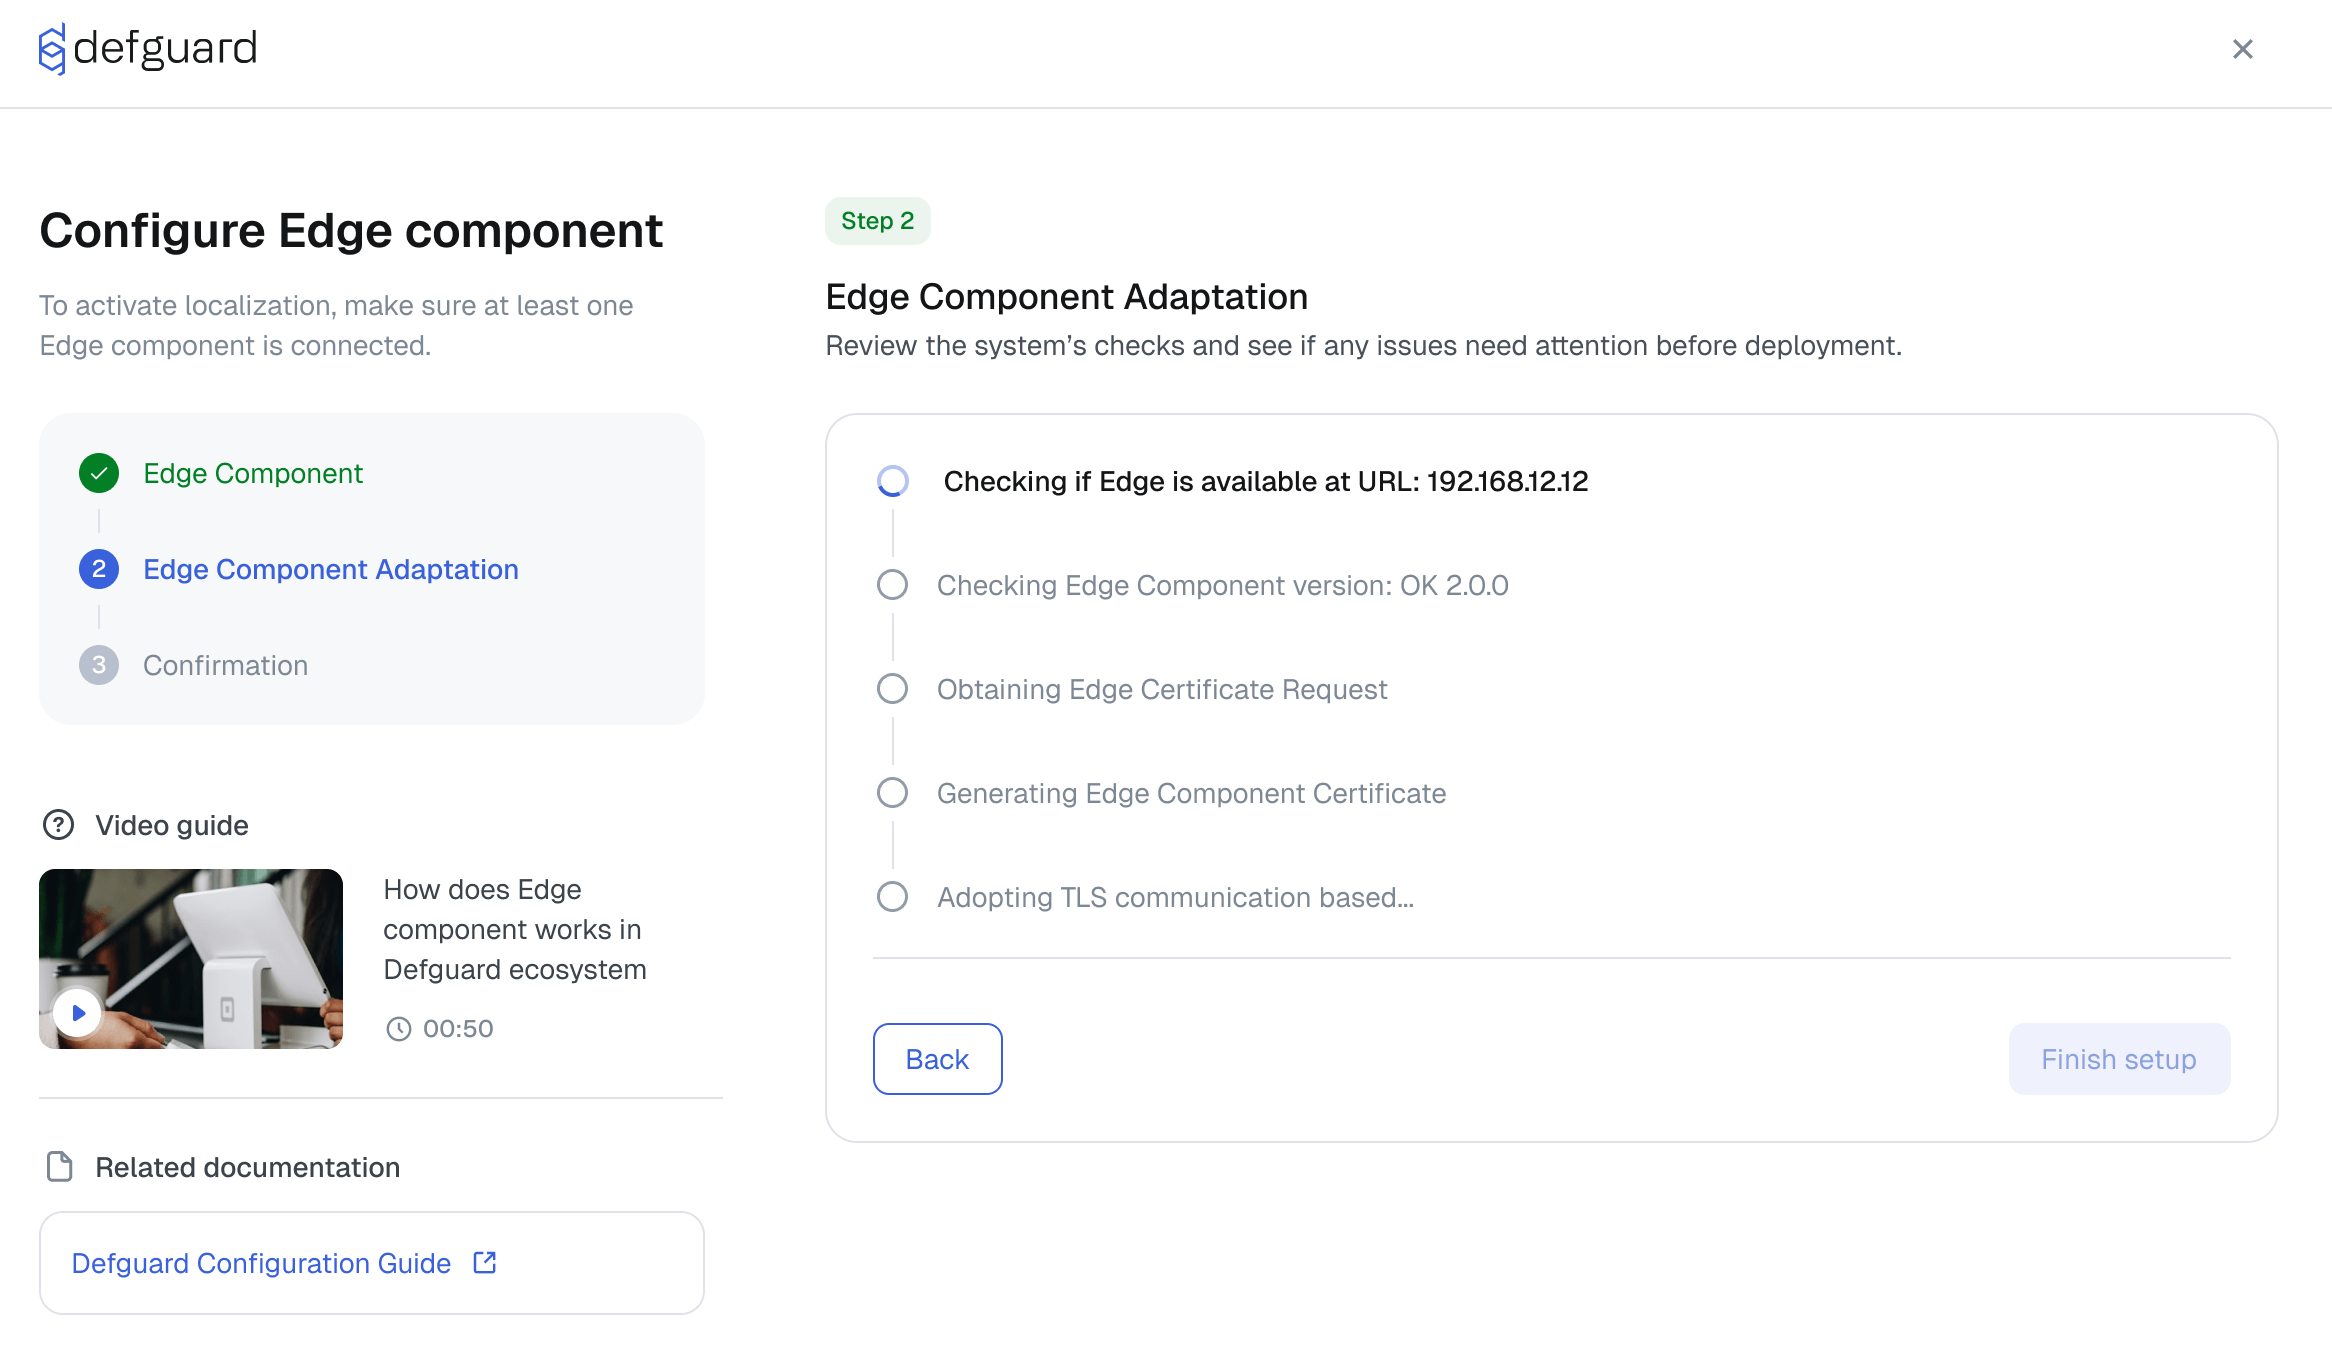Click the Back button
This screenshot has height=1346, width=2332.
[x=937, y=1058]
